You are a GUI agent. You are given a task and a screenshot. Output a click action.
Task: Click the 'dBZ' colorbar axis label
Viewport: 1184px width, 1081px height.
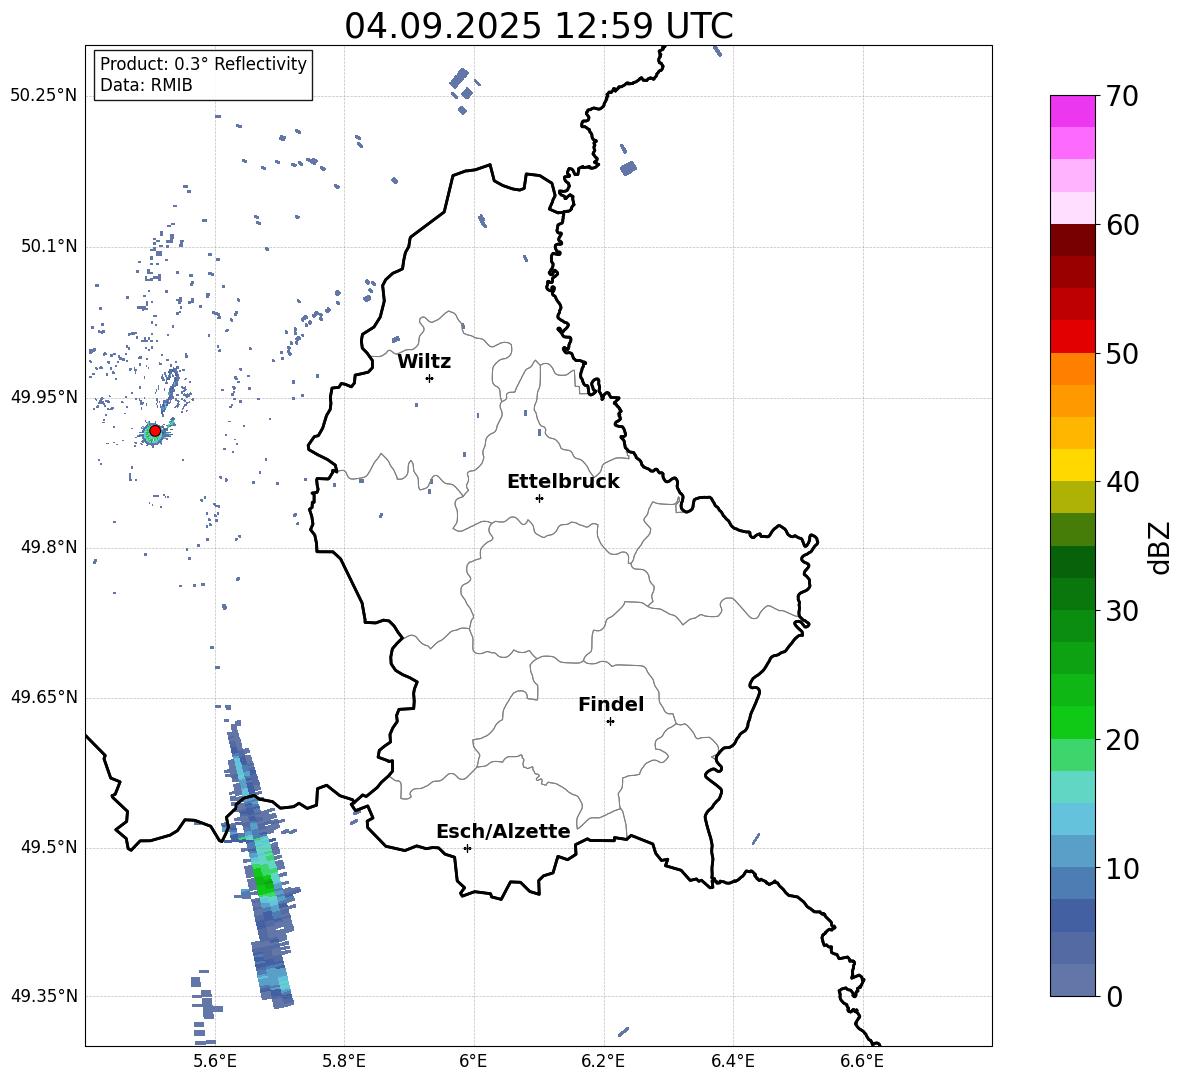1161,547
